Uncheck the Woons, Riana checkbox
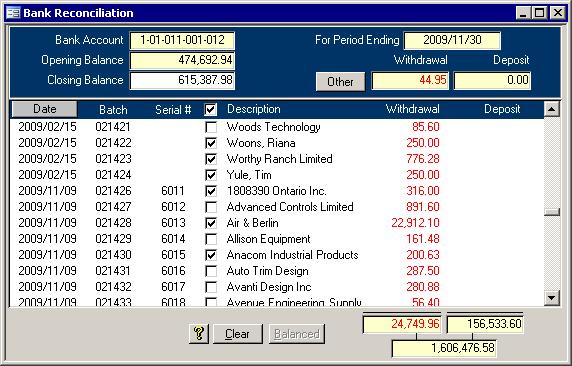 click(x=211, y=143)
